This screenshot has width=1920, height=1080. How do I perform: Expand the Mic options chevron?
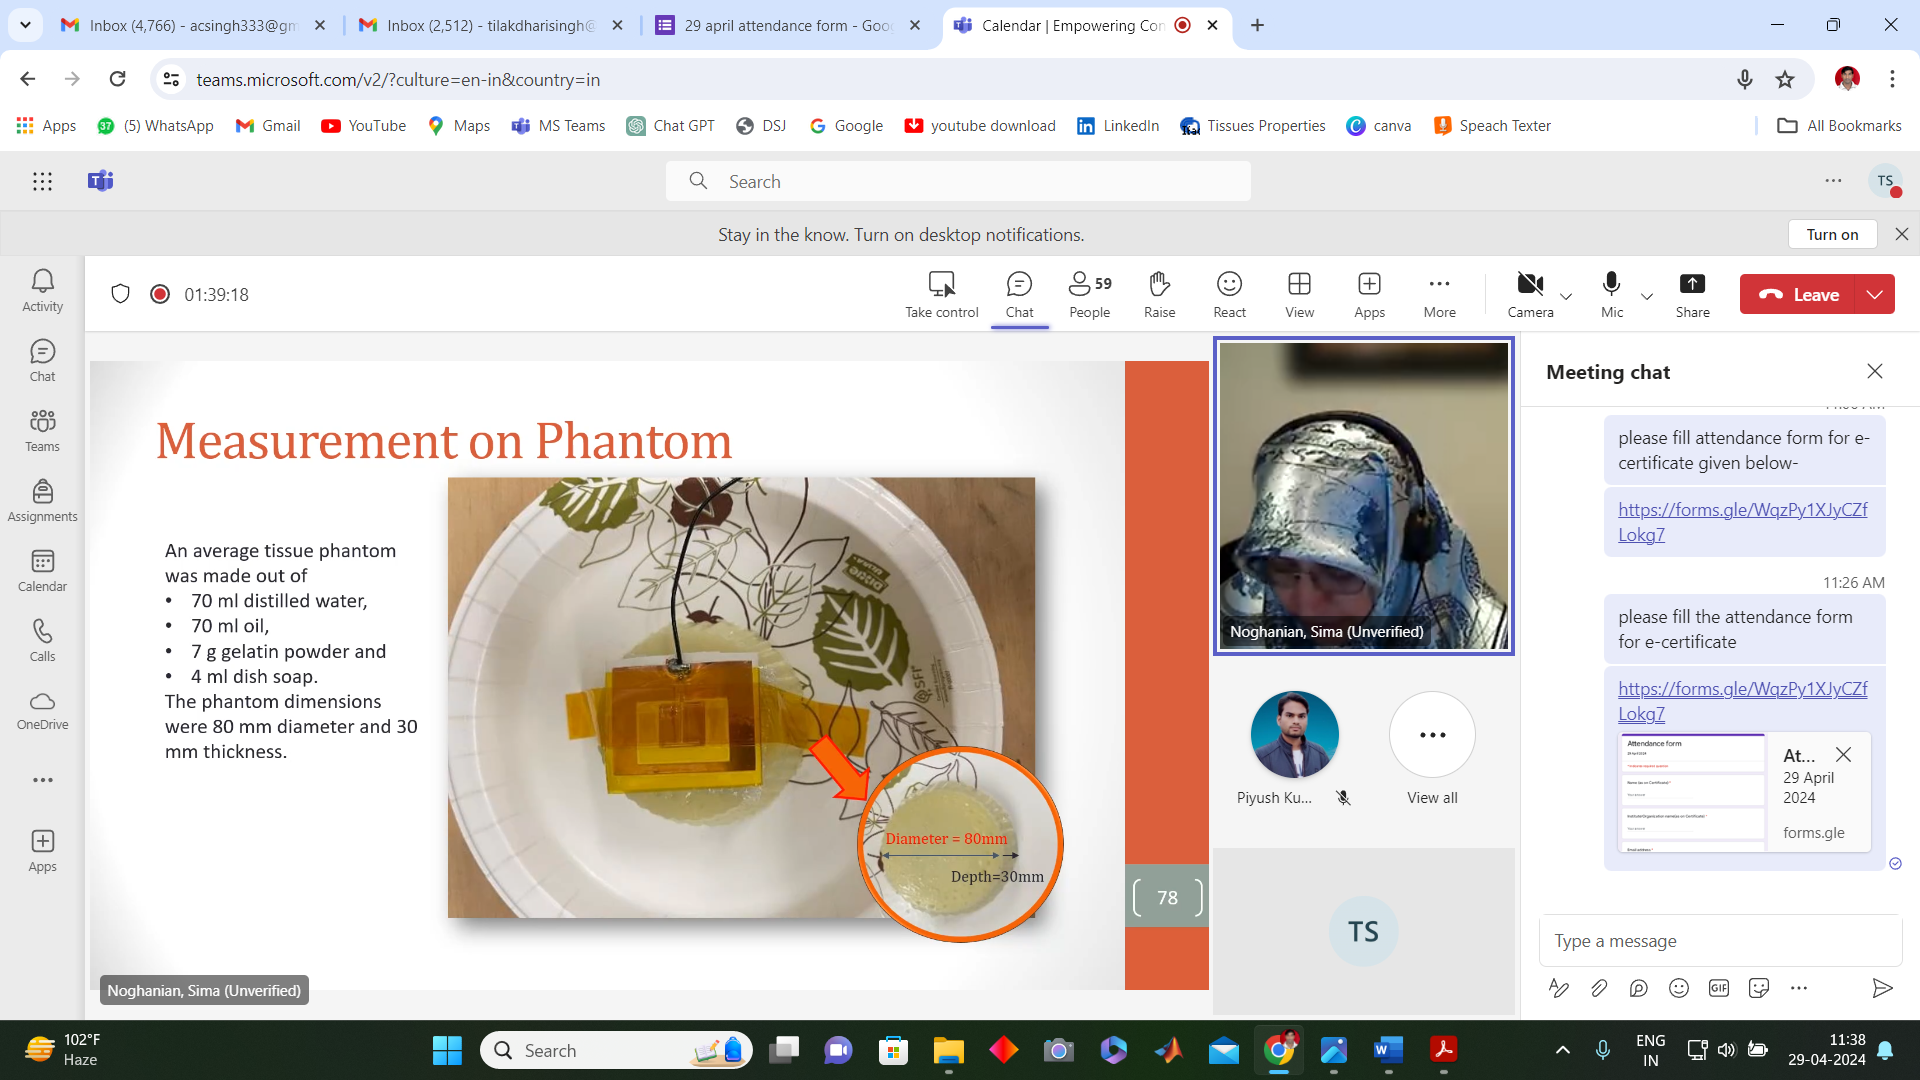click(x=1647, y=296)
